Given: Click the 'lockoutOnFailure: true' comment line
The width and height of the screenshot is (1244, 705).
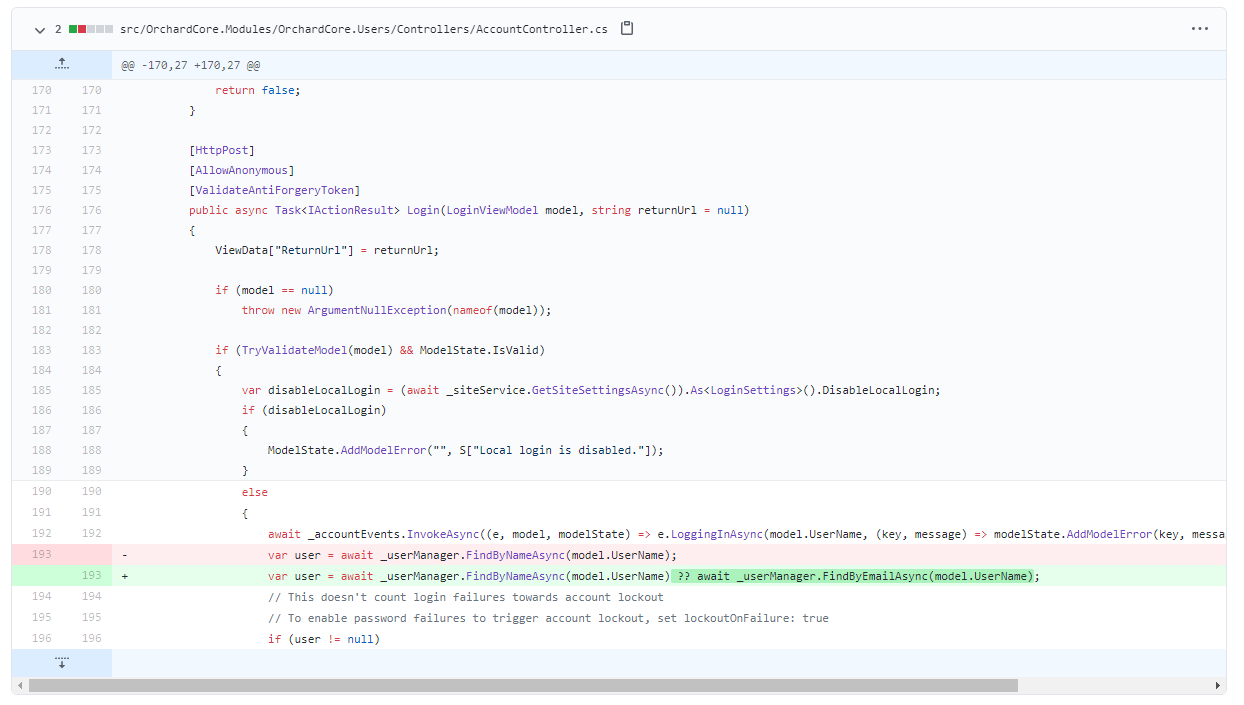Looking at the screenshot, I should (548, 618).
